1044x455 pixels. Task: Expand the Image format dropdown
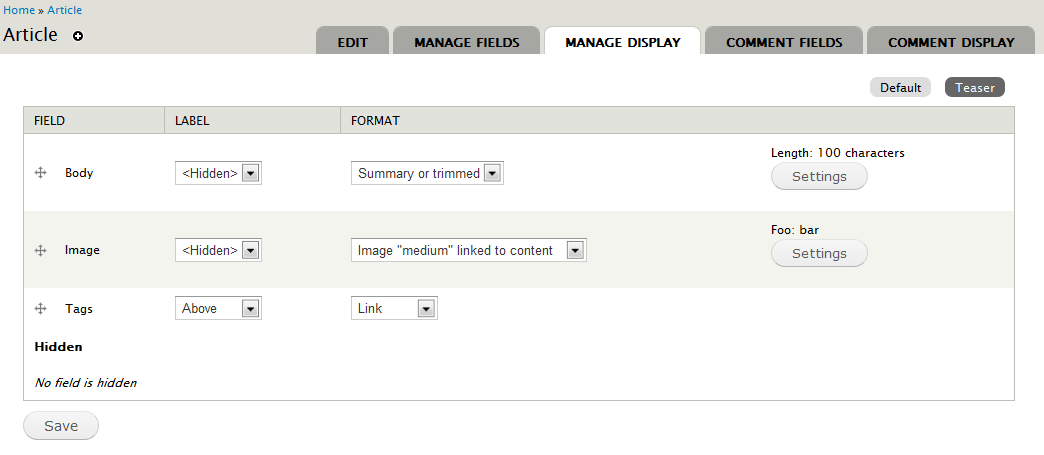pos(468,250)
